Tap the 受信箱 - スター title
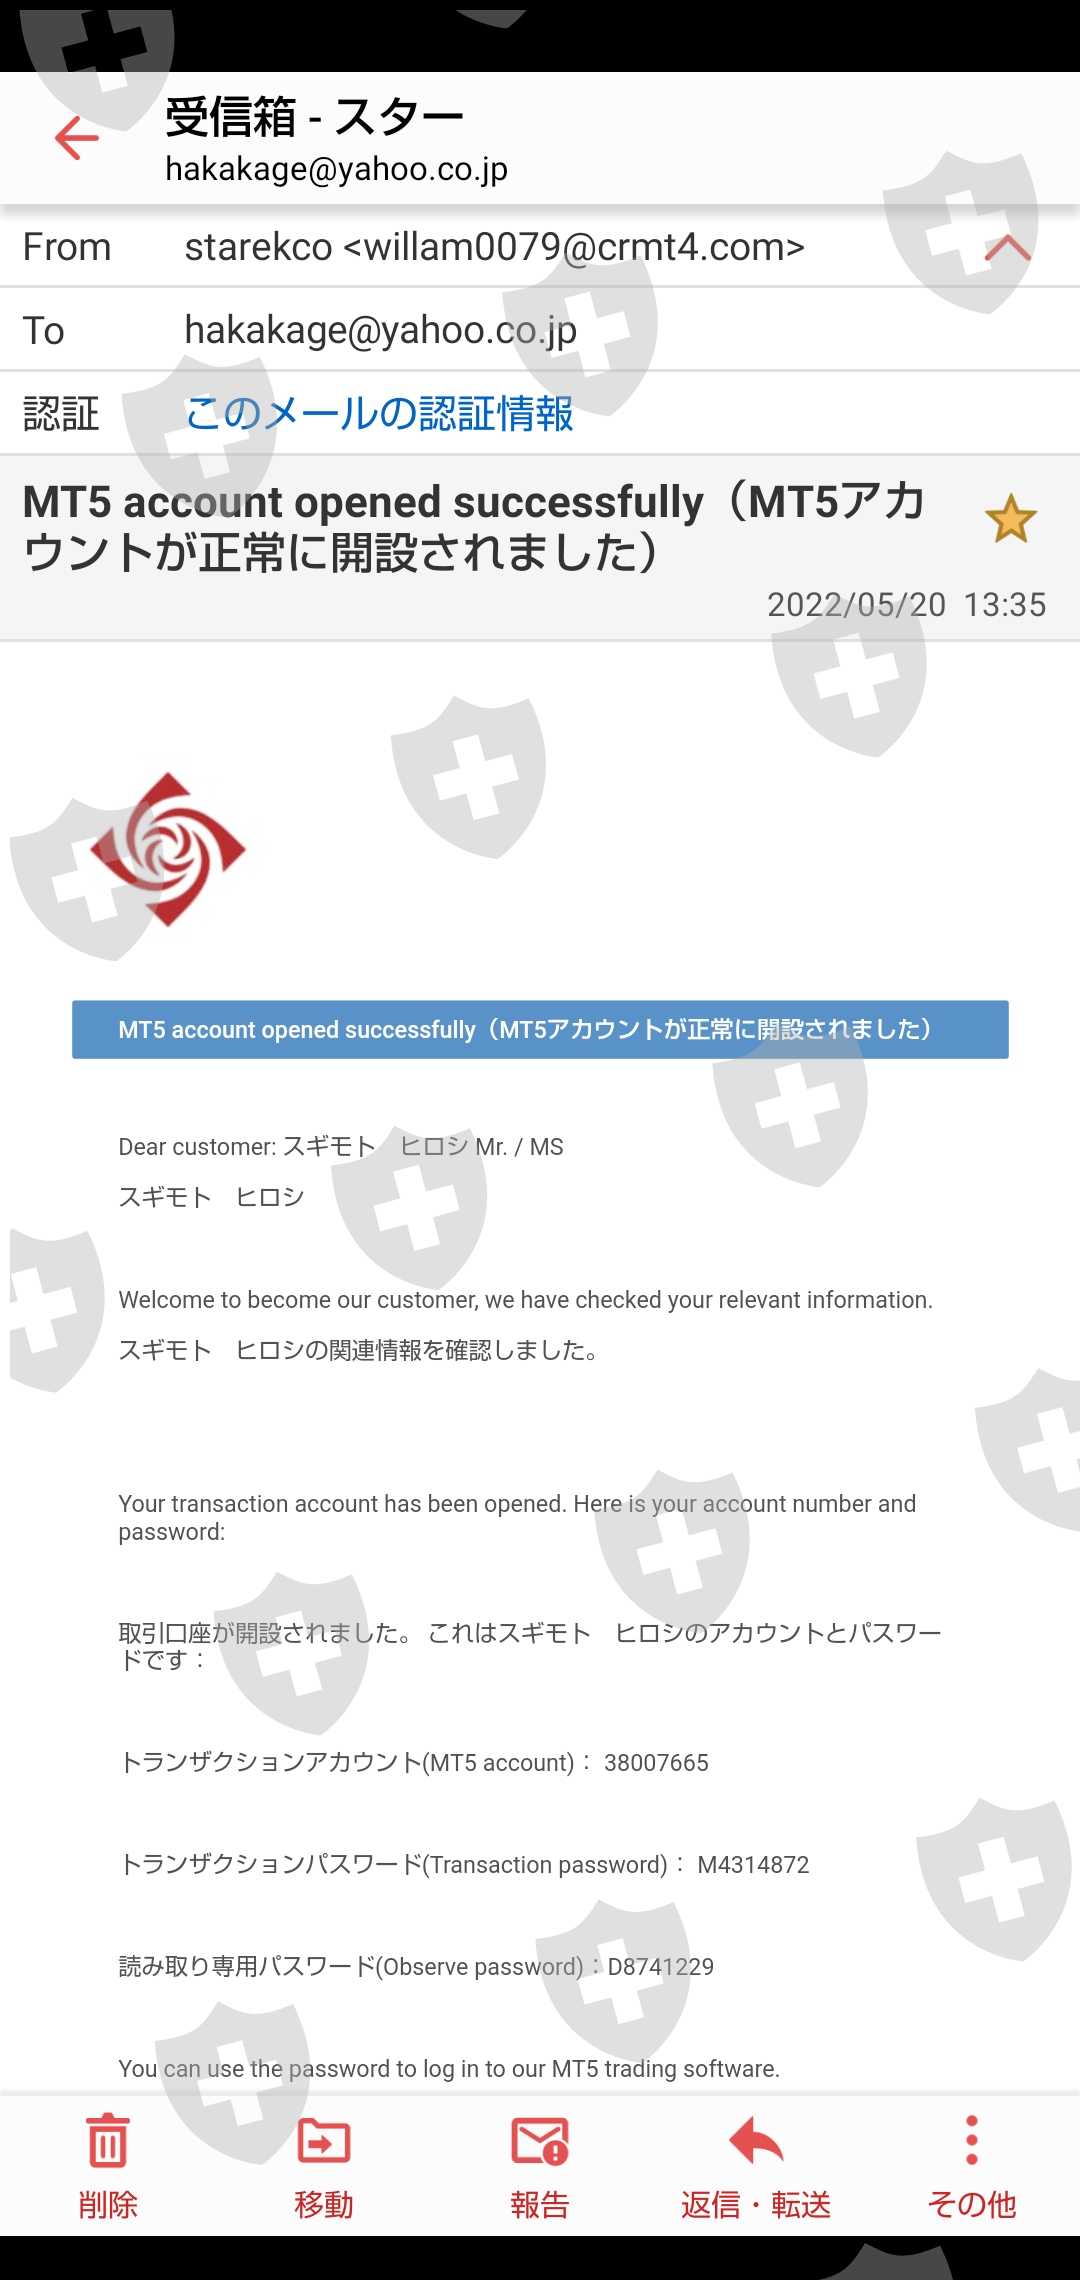 pos(314,117)
